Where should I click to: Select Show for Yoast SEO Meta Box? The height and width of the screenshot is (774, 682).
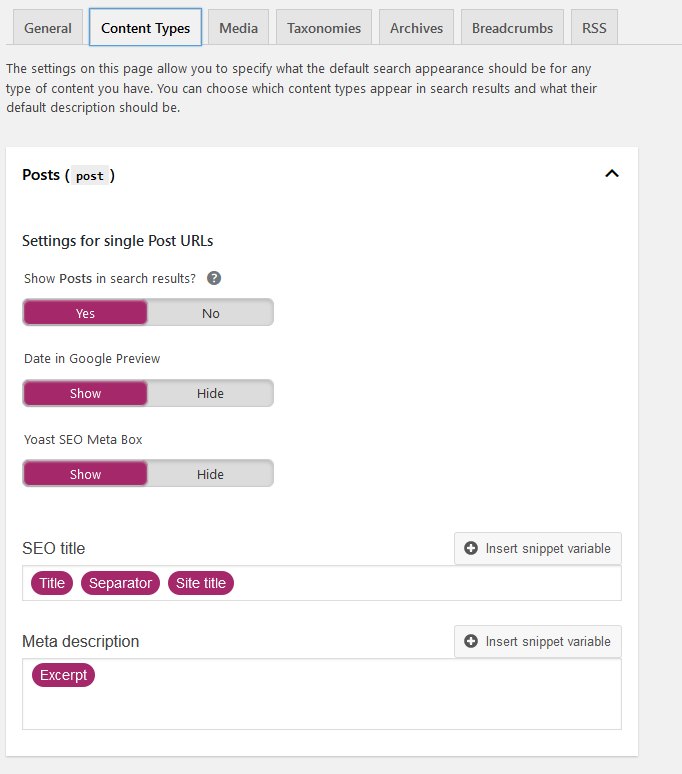85,474
